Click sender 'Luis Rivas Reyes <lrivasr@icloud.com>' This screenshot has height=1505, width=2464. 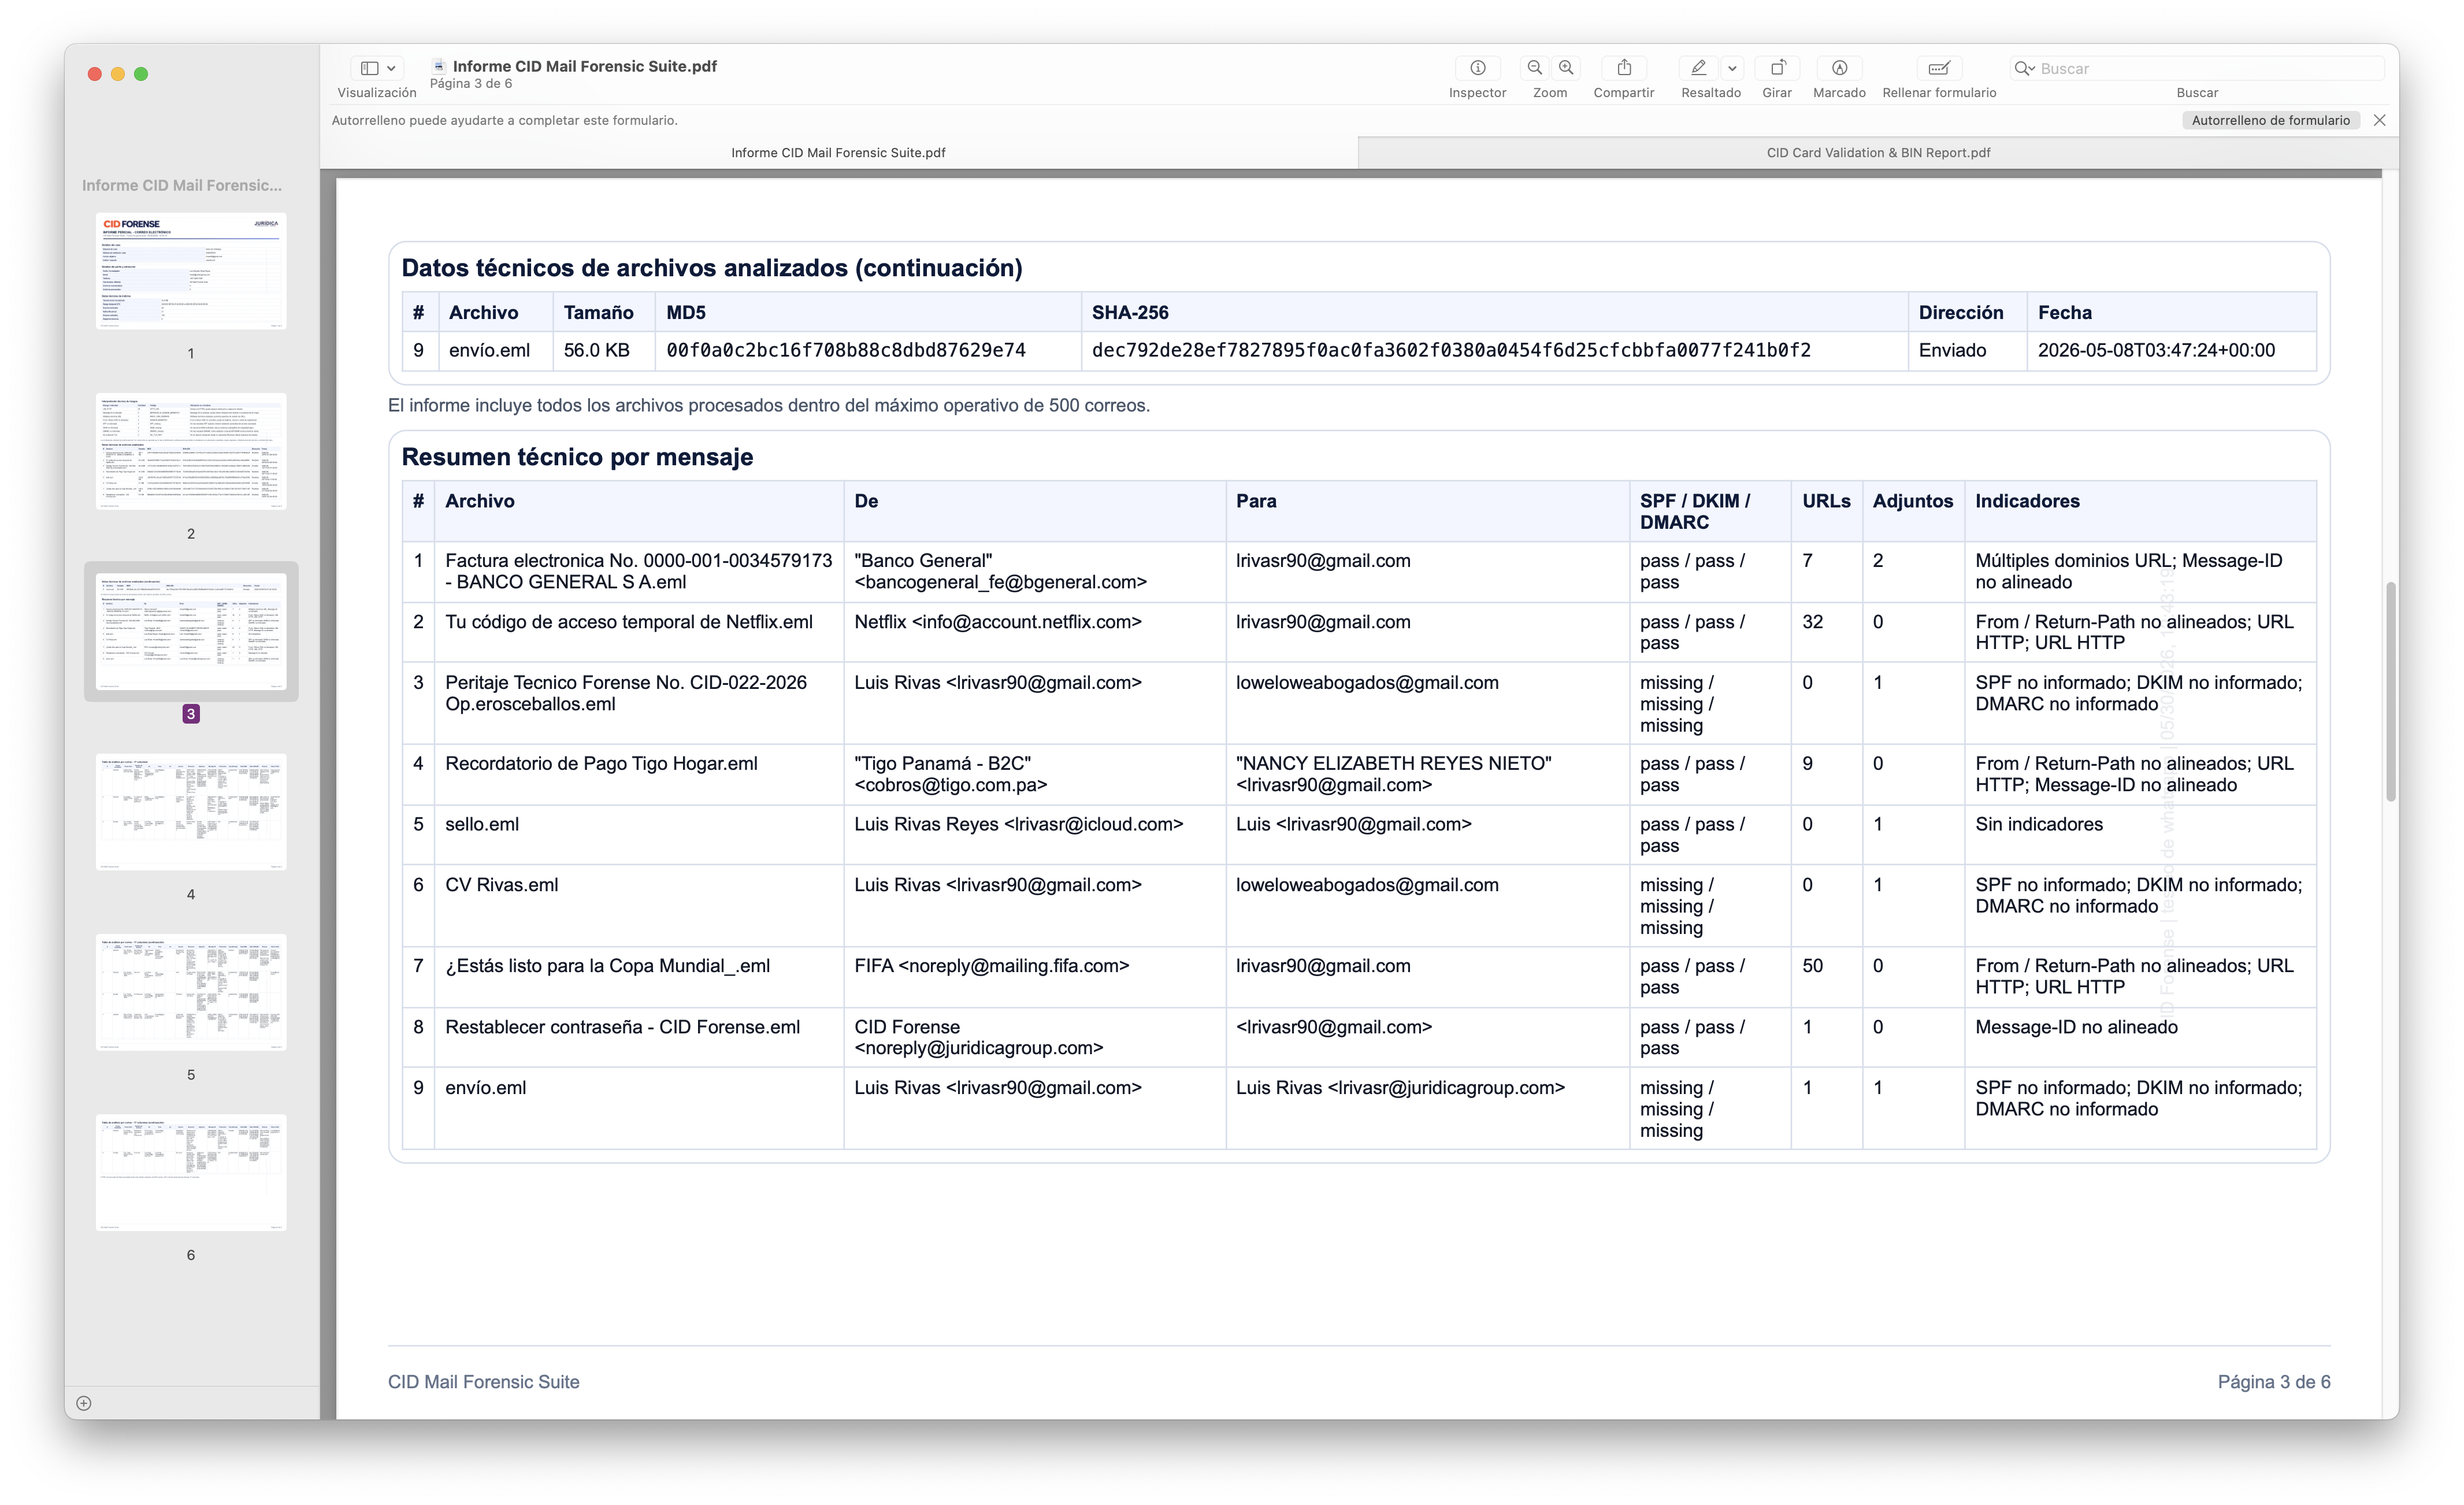pyautogui.click(x=1019, y=824)
